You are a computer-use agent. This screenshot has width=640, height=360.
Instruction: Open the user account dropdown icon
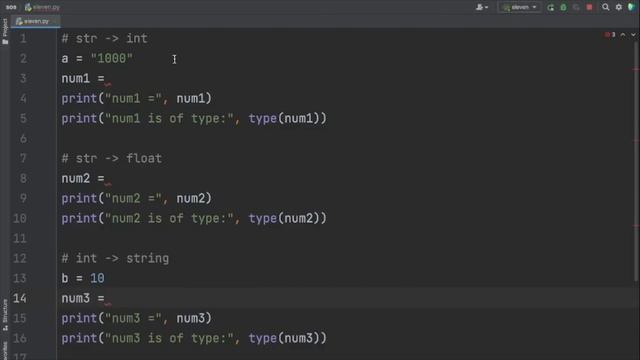pyautogui.click(x=482, y=7)
